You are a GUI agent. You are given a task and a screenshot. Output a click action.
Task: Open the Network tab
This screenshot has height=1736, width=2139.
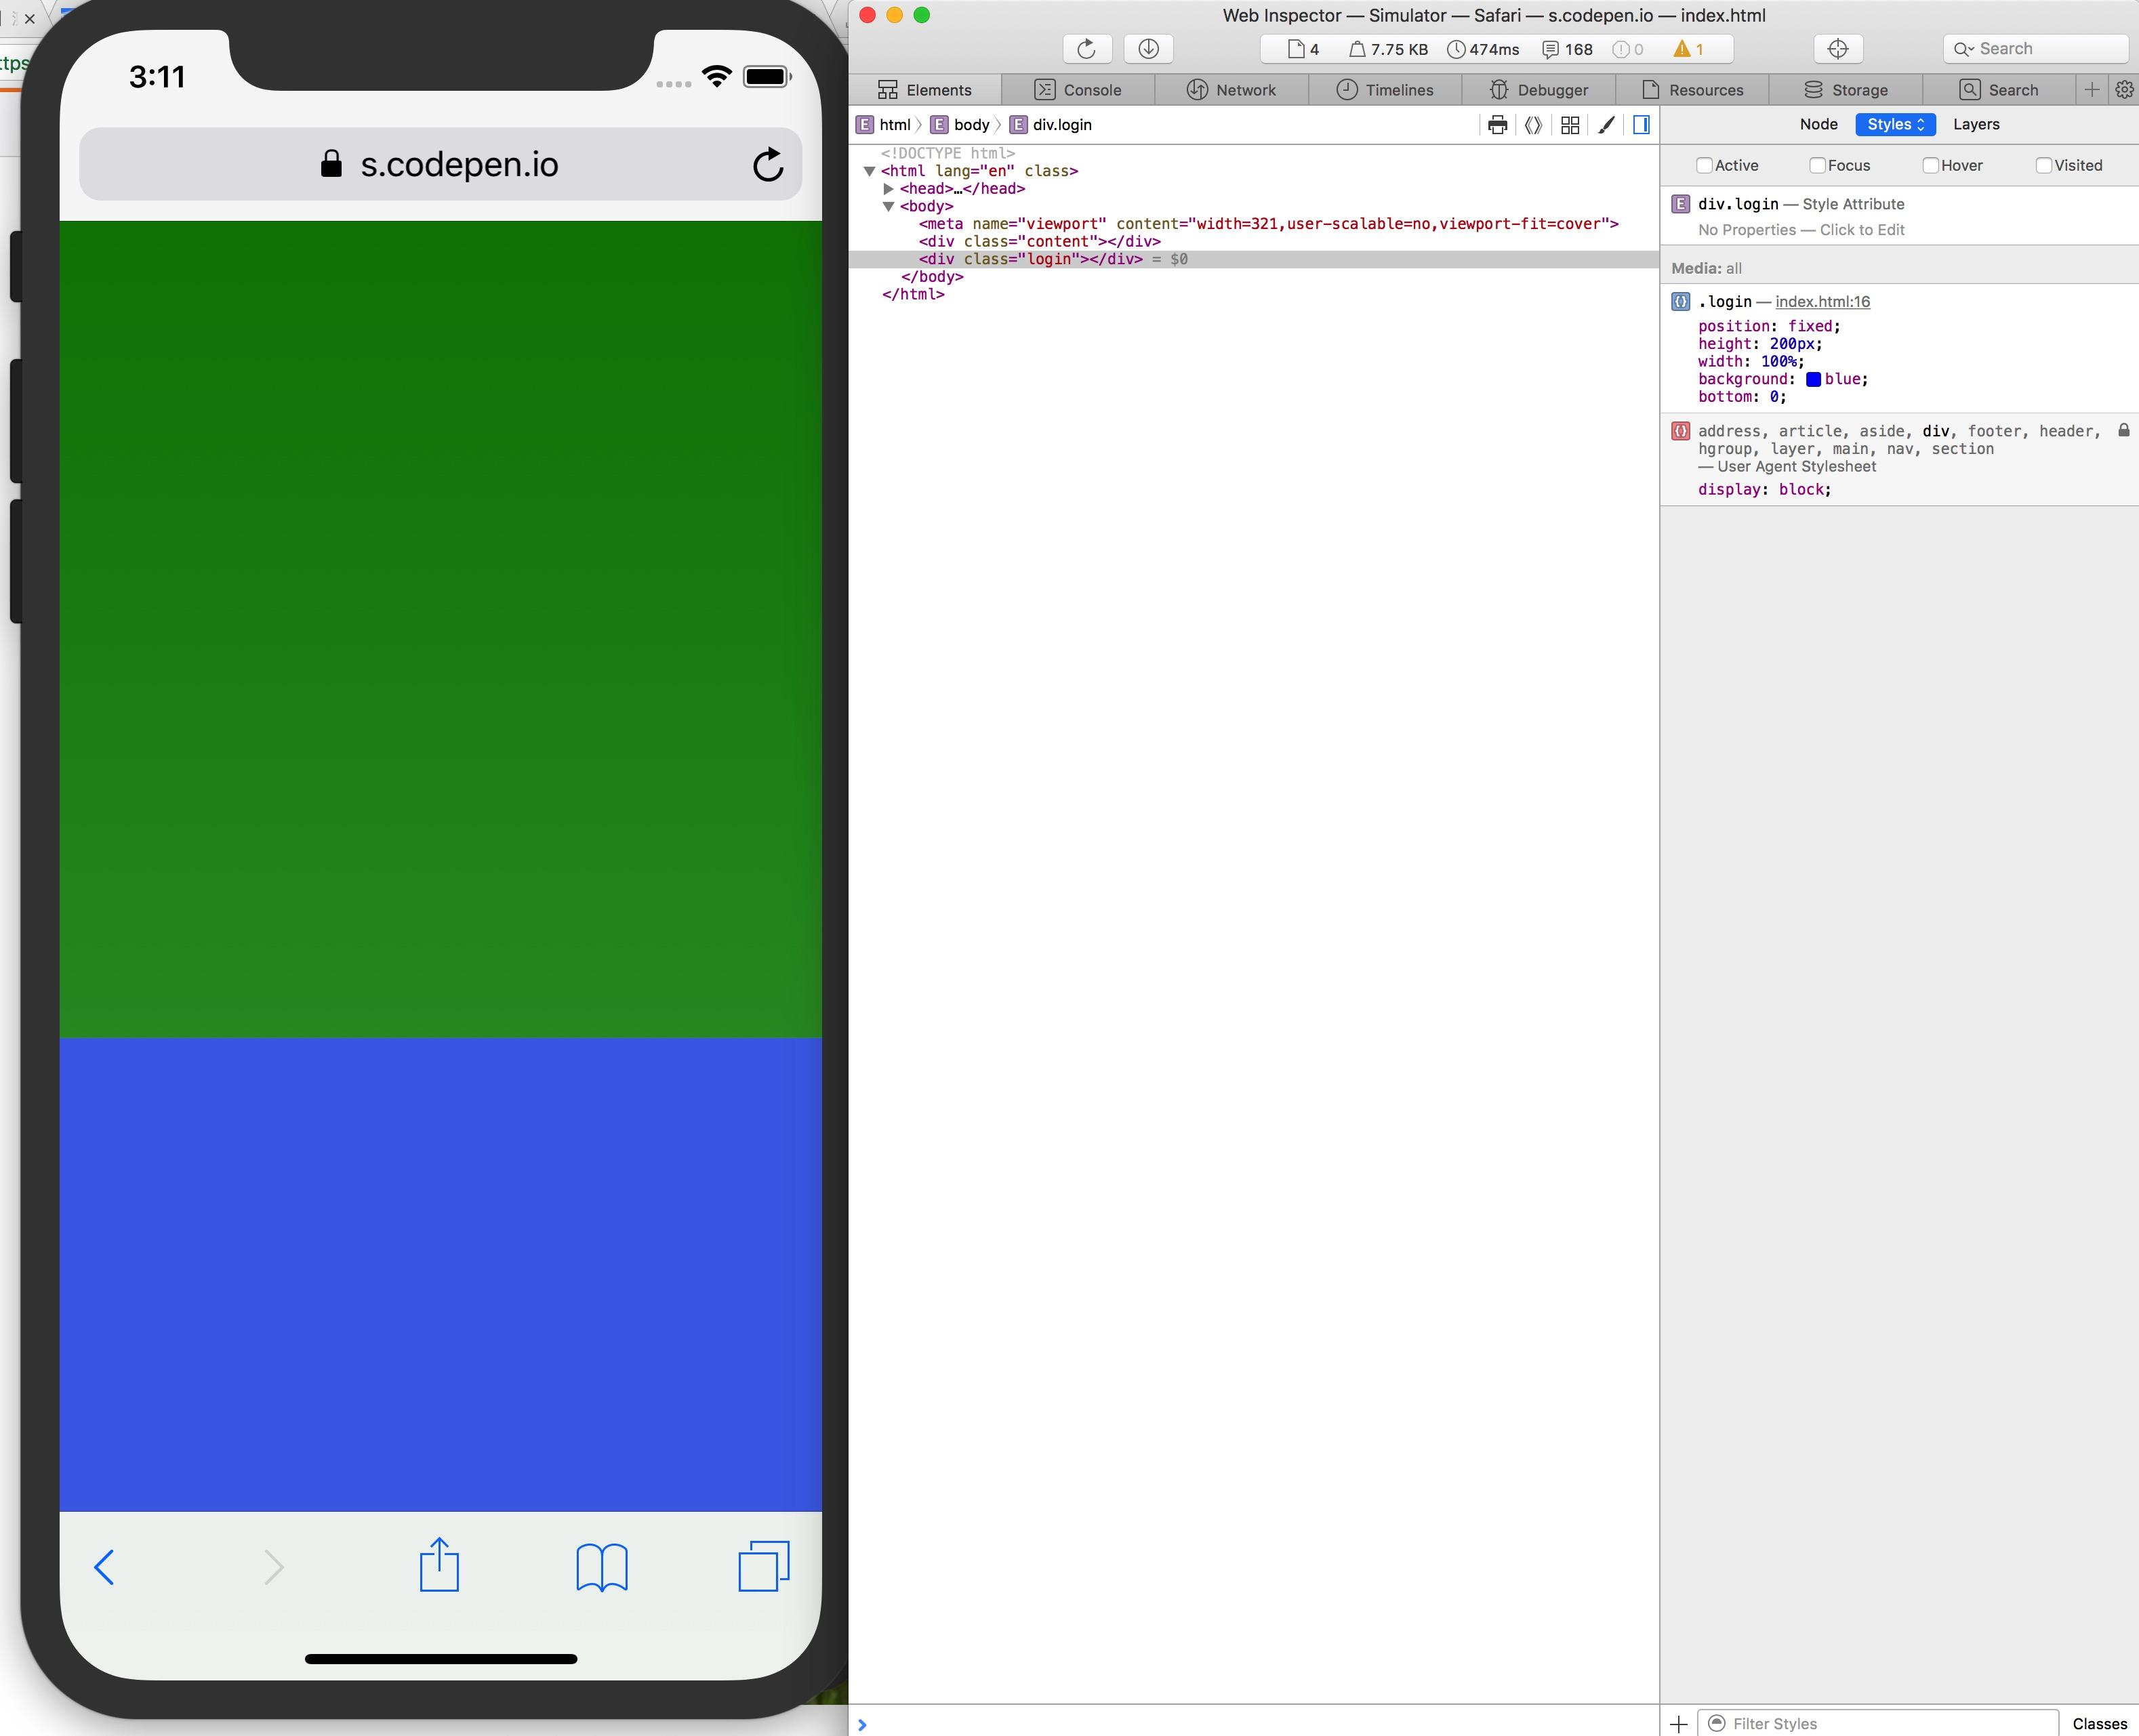pos(1231,90)
